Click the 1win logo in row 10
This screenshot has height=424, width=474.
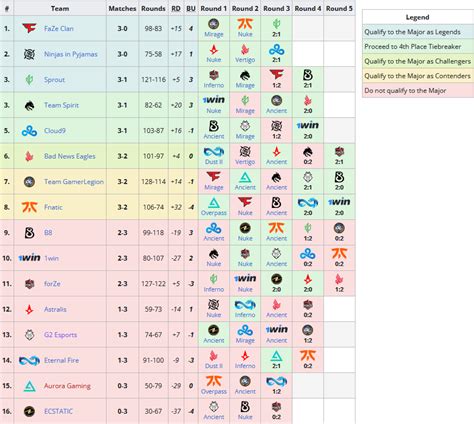[29, 258]
